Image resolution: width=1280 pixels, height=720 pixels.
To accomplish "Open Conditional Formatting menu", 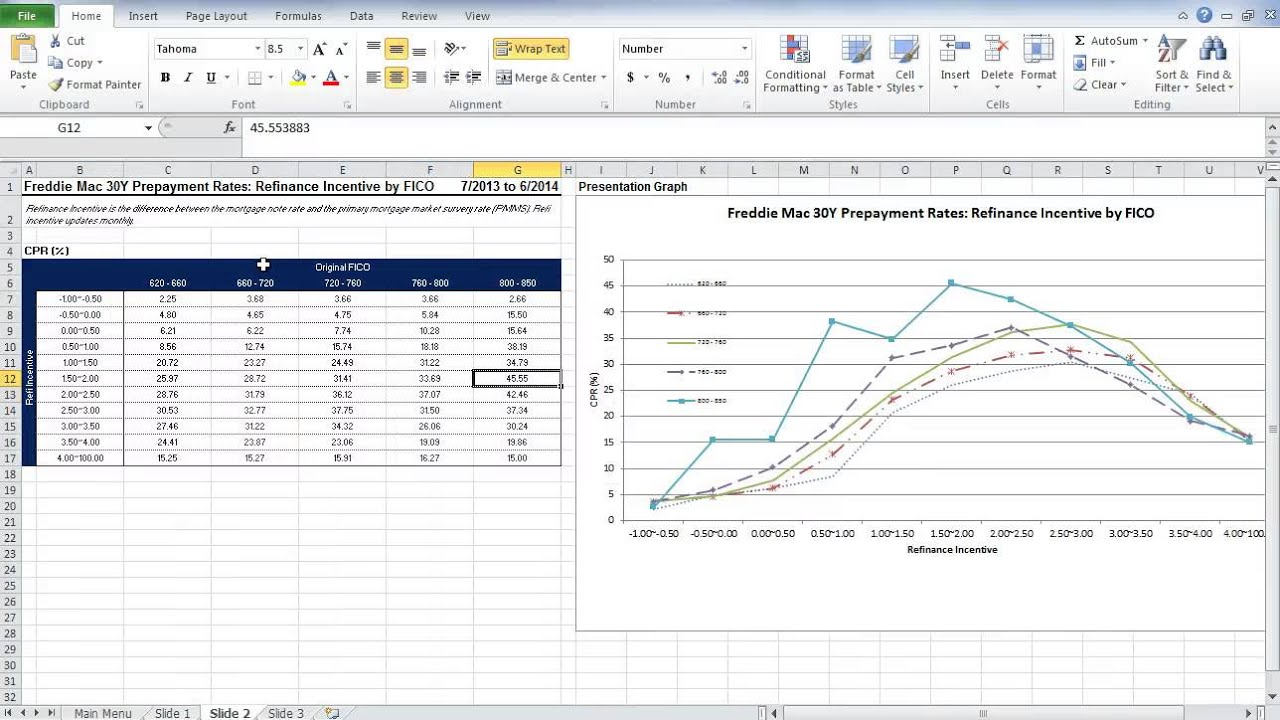I will point(795,65).
